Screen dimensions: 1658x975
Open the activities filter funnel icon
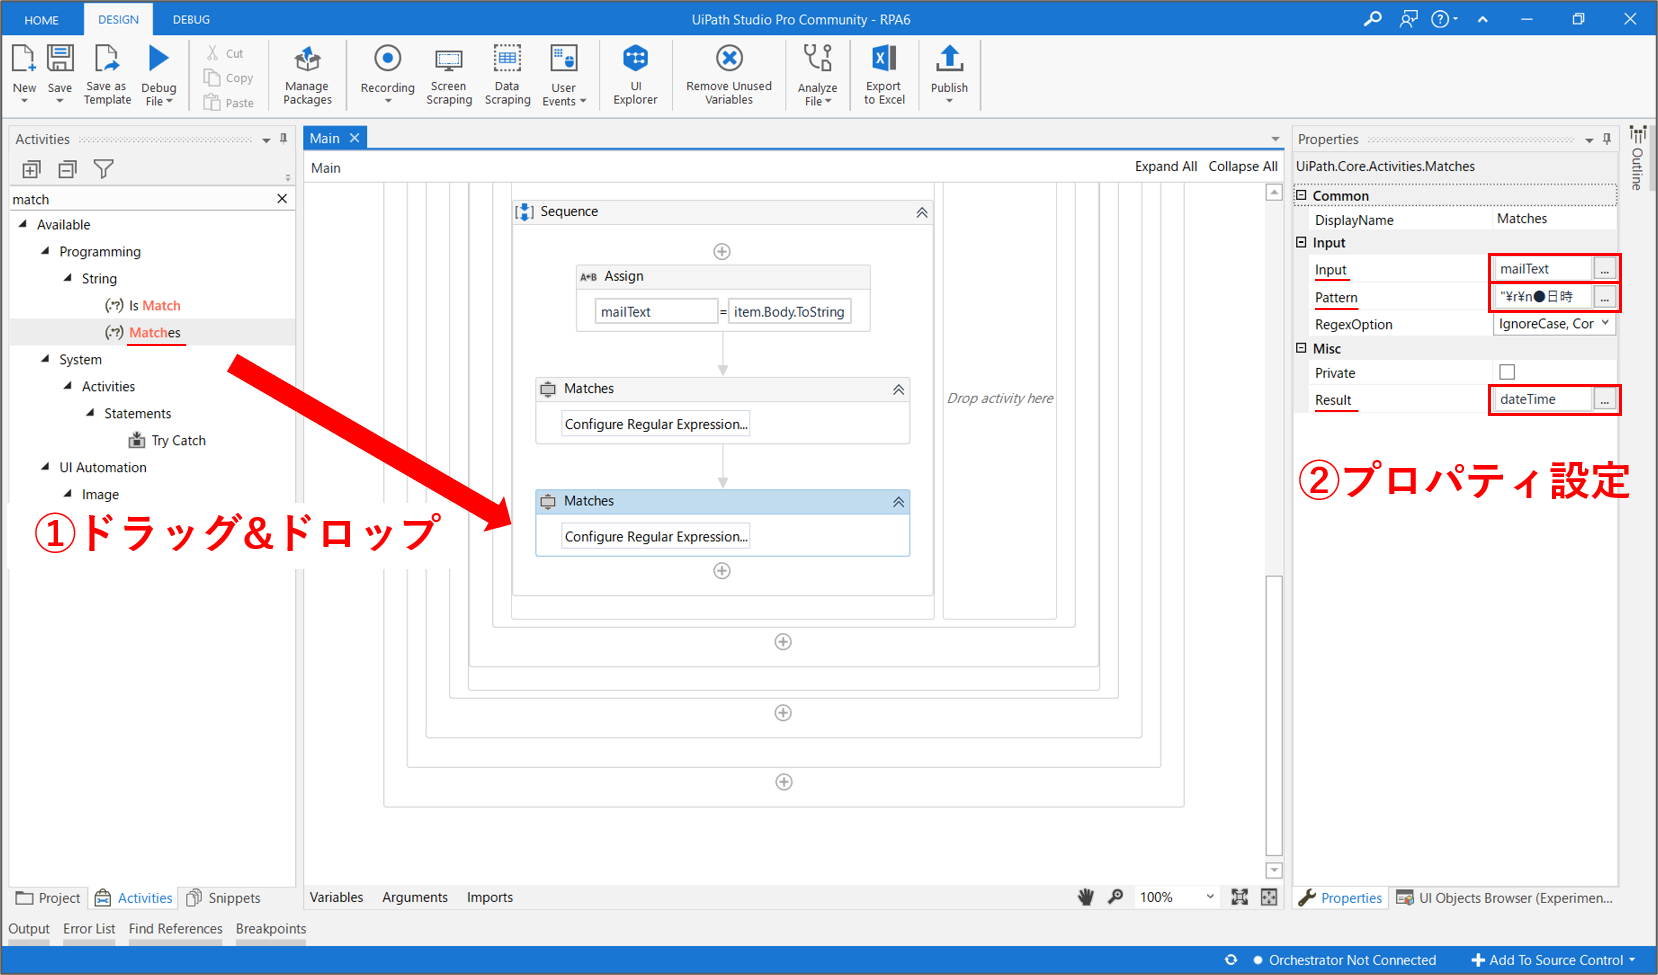(103, 169)
